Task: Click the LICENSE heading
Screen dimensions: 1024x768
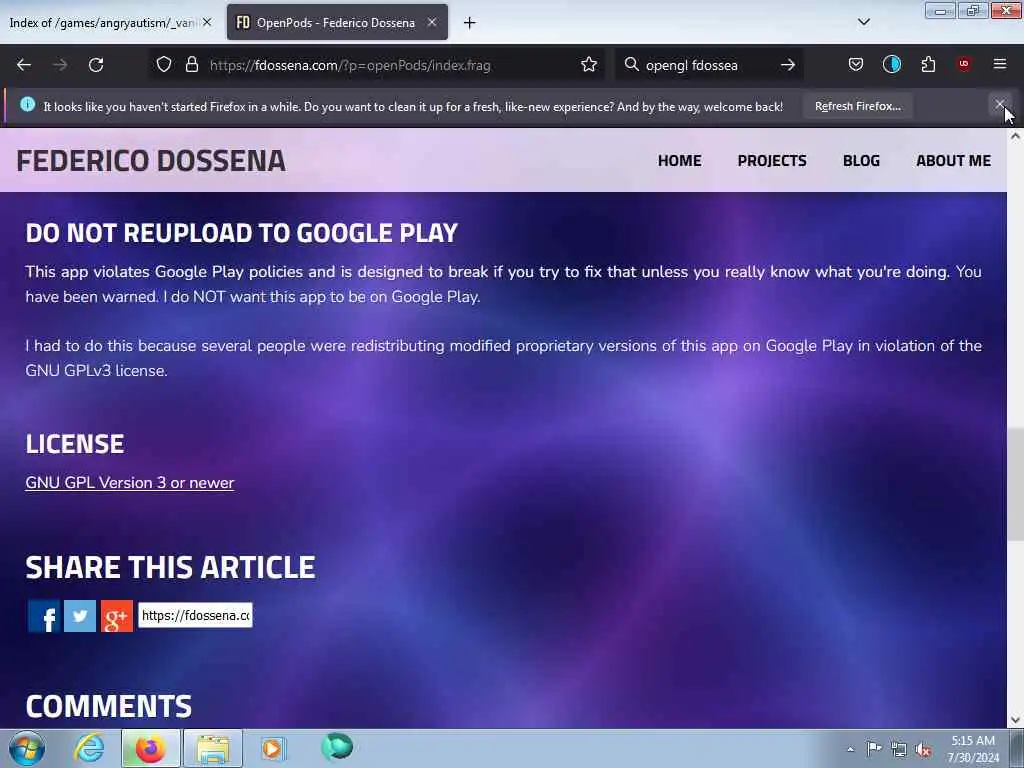Action: [74, 444]
